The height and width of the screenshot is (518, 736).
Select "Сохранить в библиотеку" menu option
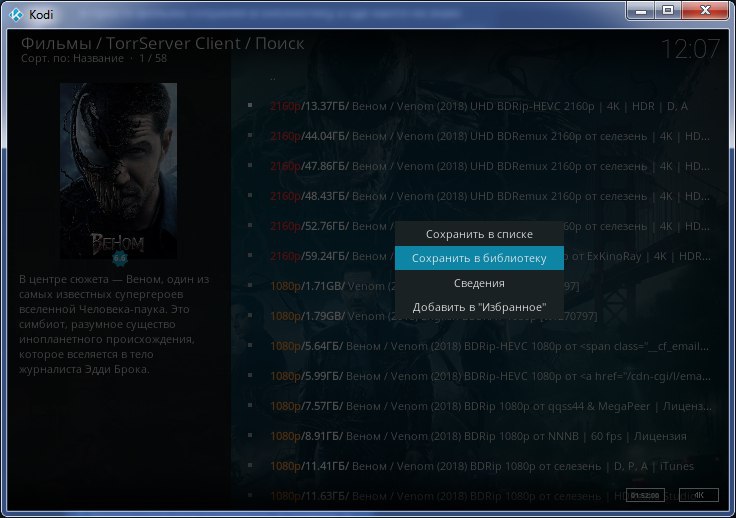click(x=479, y=258)
